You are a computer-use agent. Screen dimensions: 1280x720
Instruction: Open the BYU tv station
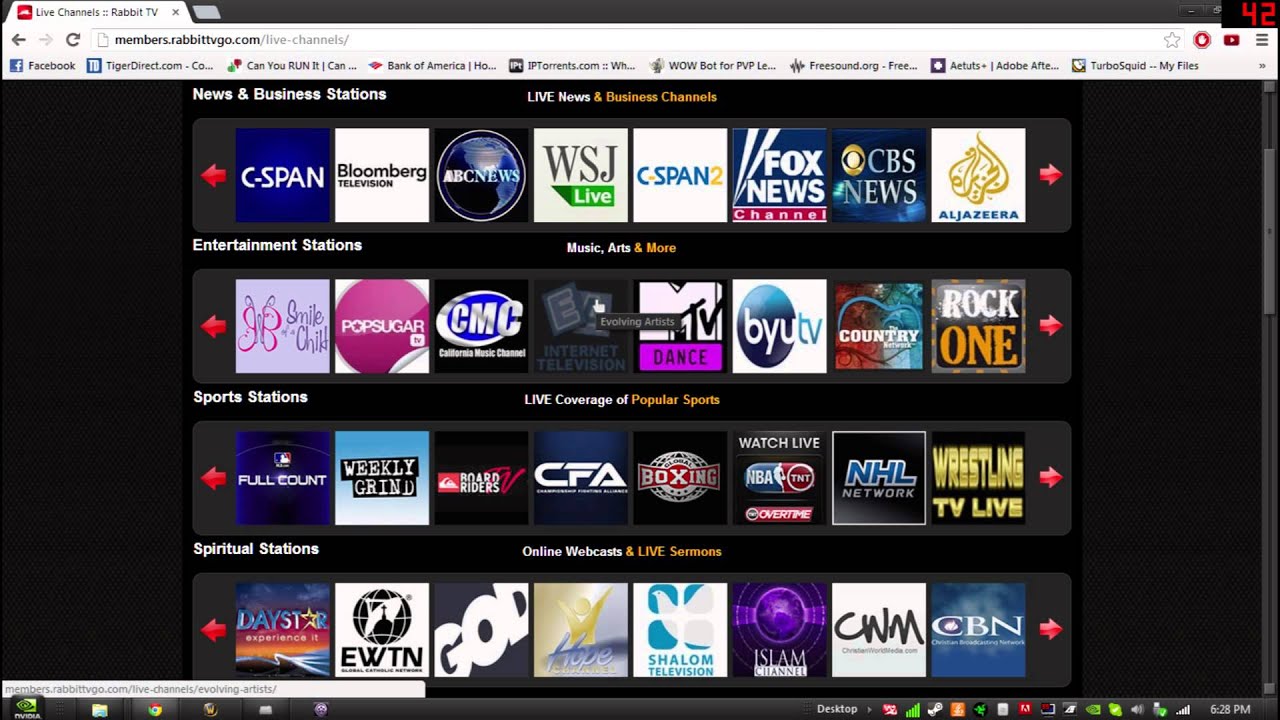[780, 326]
